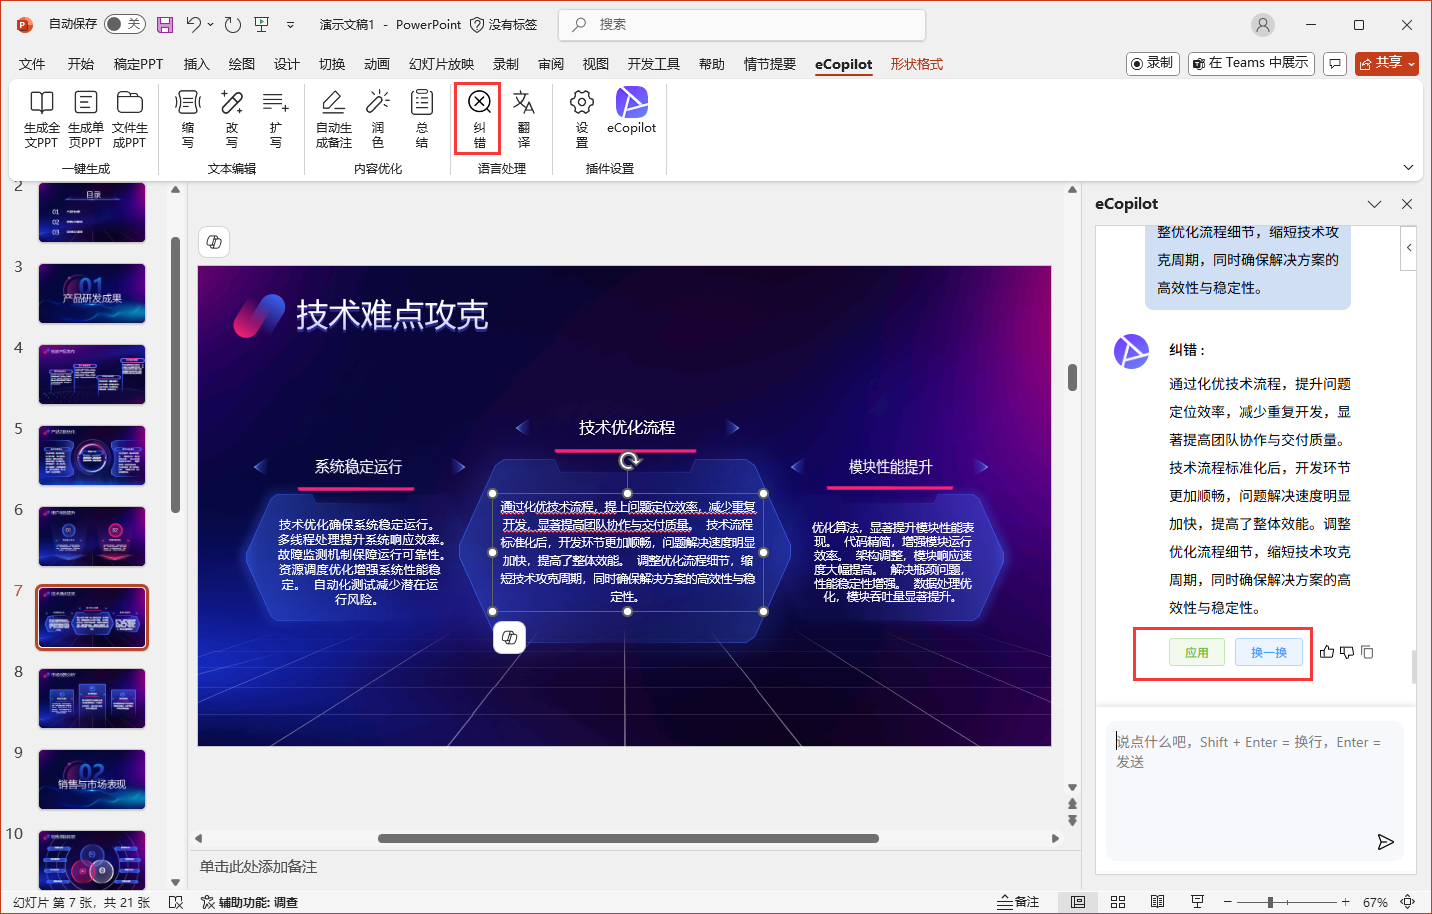Open the eCopilot 设置 settings icon
The height and width of the screenshot is (914, 1432).
click(x=581, y=118)
